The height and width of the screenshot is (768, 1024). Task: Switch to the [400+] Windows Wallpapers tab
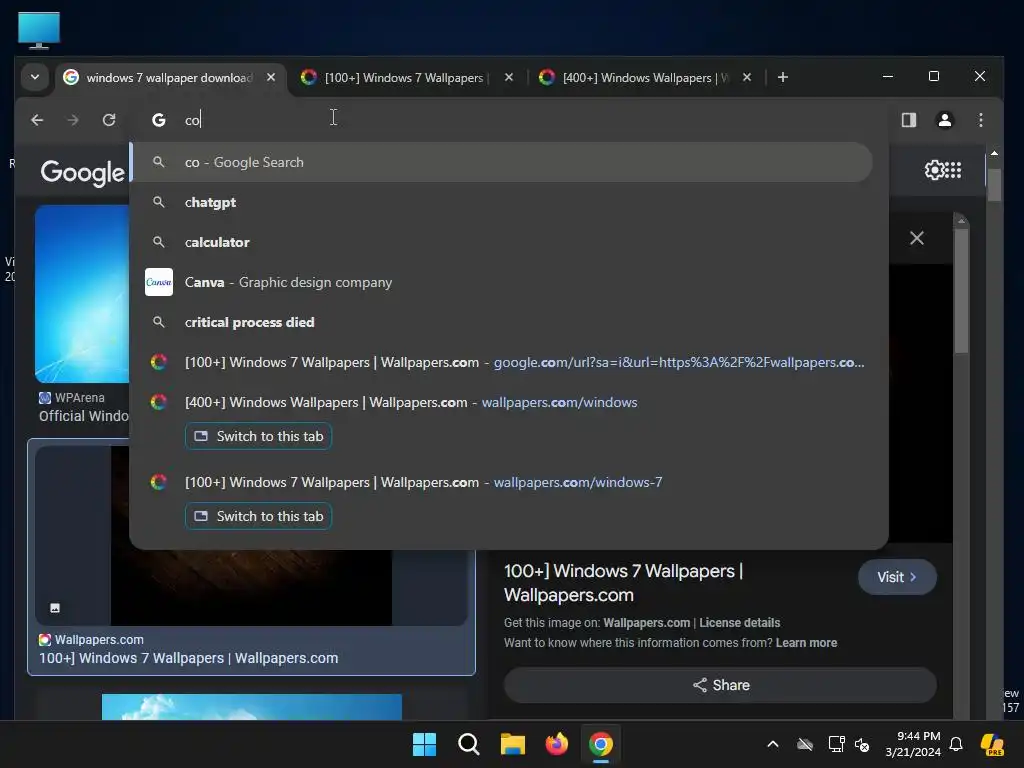[645, 78]
